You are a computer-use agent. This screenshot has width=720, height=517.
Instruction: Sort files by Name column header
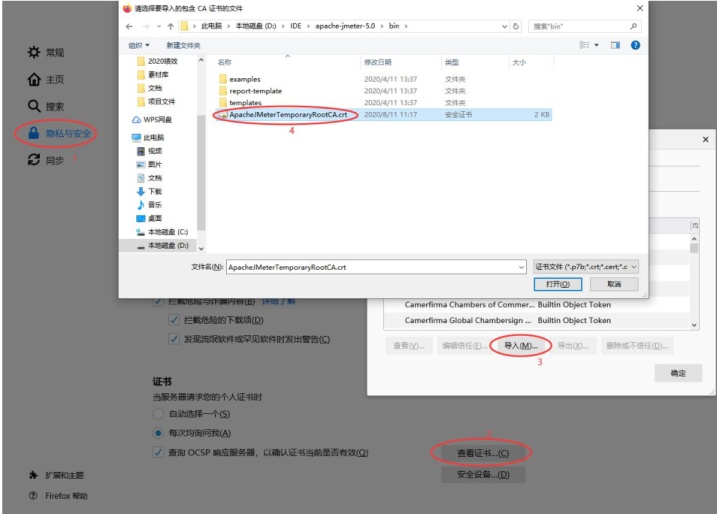(287, 62)
